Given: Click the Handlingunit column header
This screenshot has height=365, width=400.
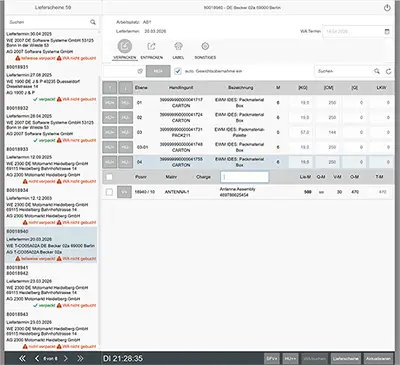Looking at the screenshot, I should [x=181, y=88].
